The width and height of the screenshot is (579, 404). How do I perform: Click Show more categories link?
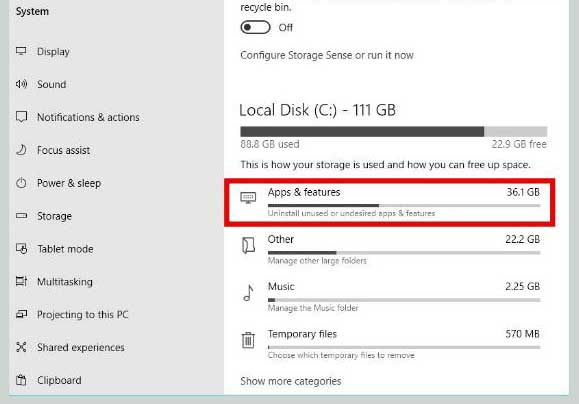point(291,381)
